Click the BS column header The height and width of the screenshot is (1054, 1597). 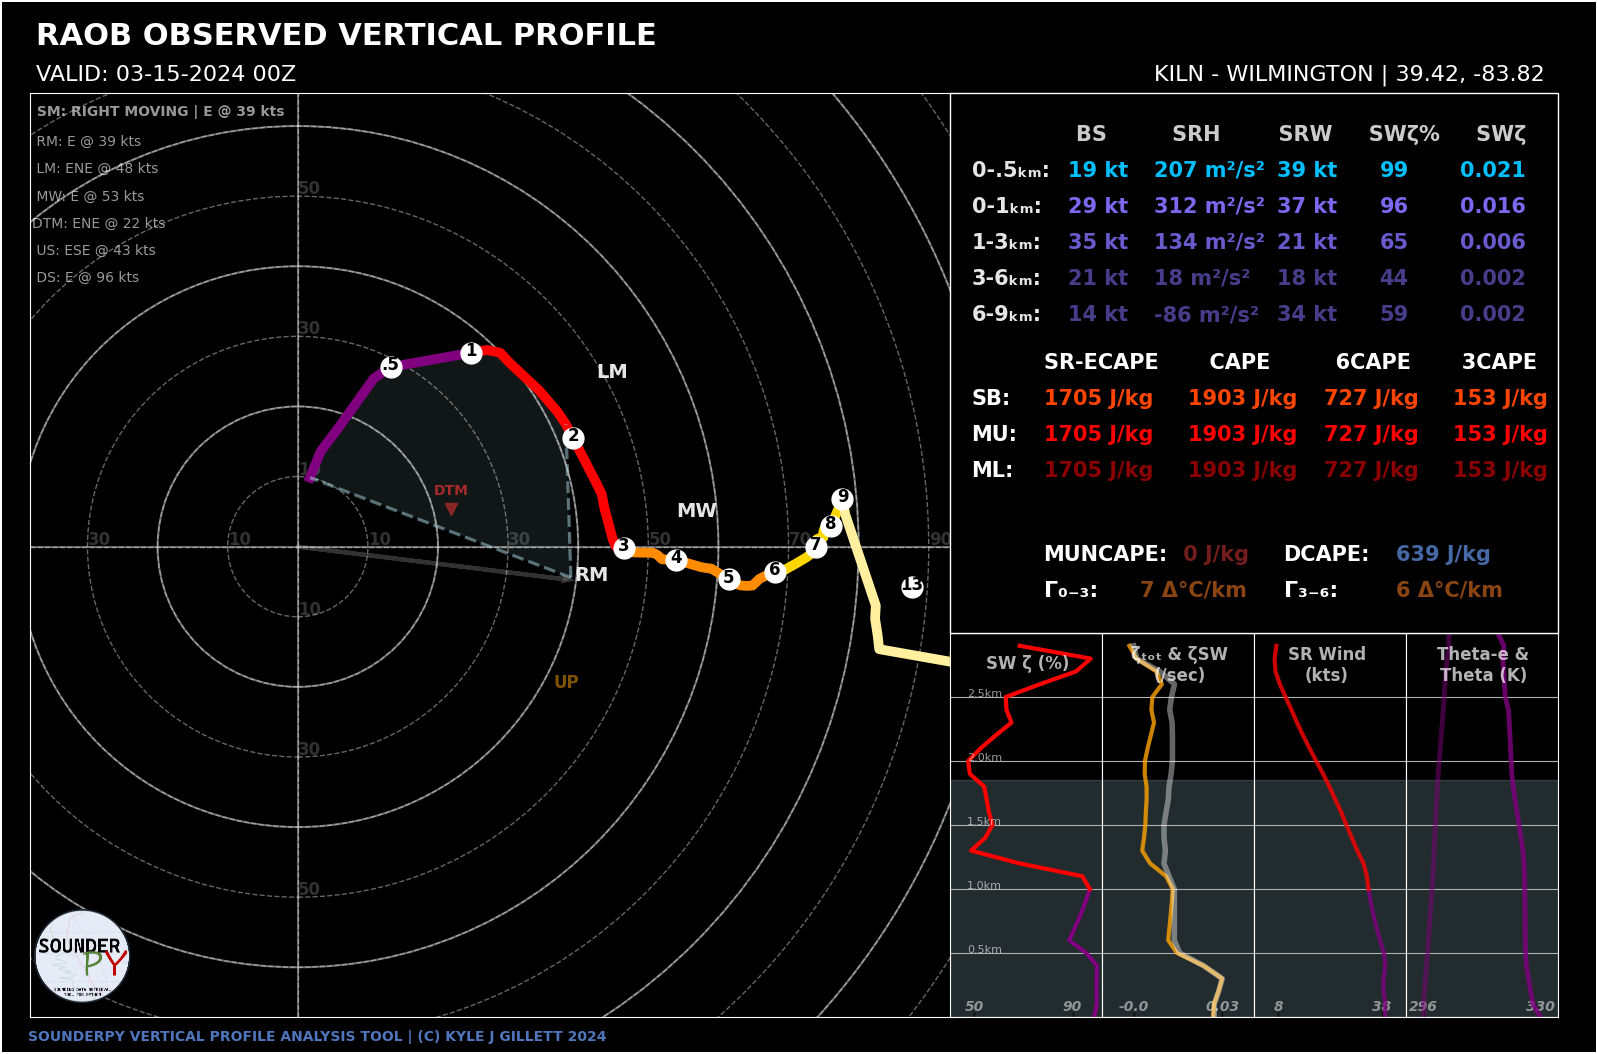[1091, 134]
